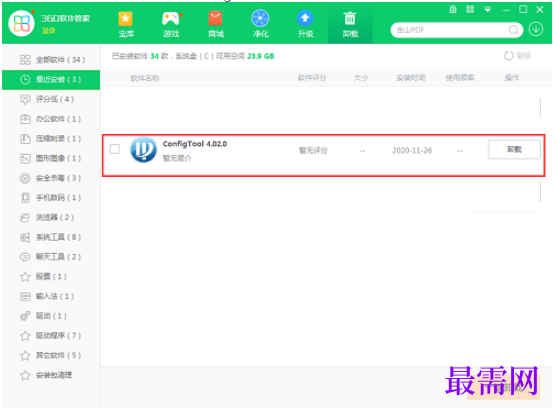Select the 卸载 trash can tab
This screenshot has width=557, height=412.
click(350, 24)
